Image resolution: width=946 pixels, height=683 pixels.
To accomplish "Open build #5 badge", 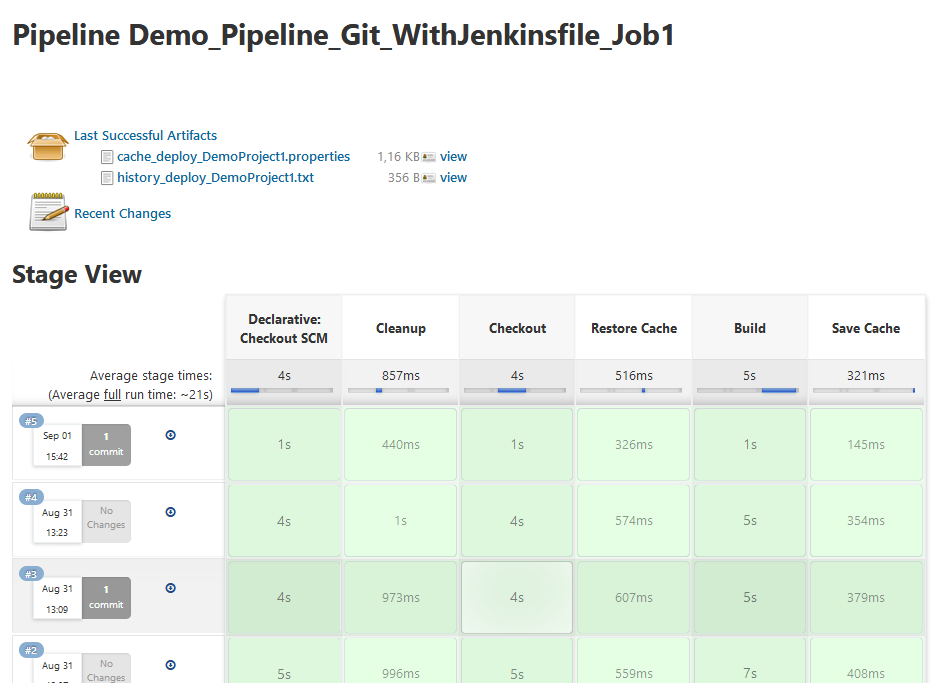I will [x=31, y=421].
